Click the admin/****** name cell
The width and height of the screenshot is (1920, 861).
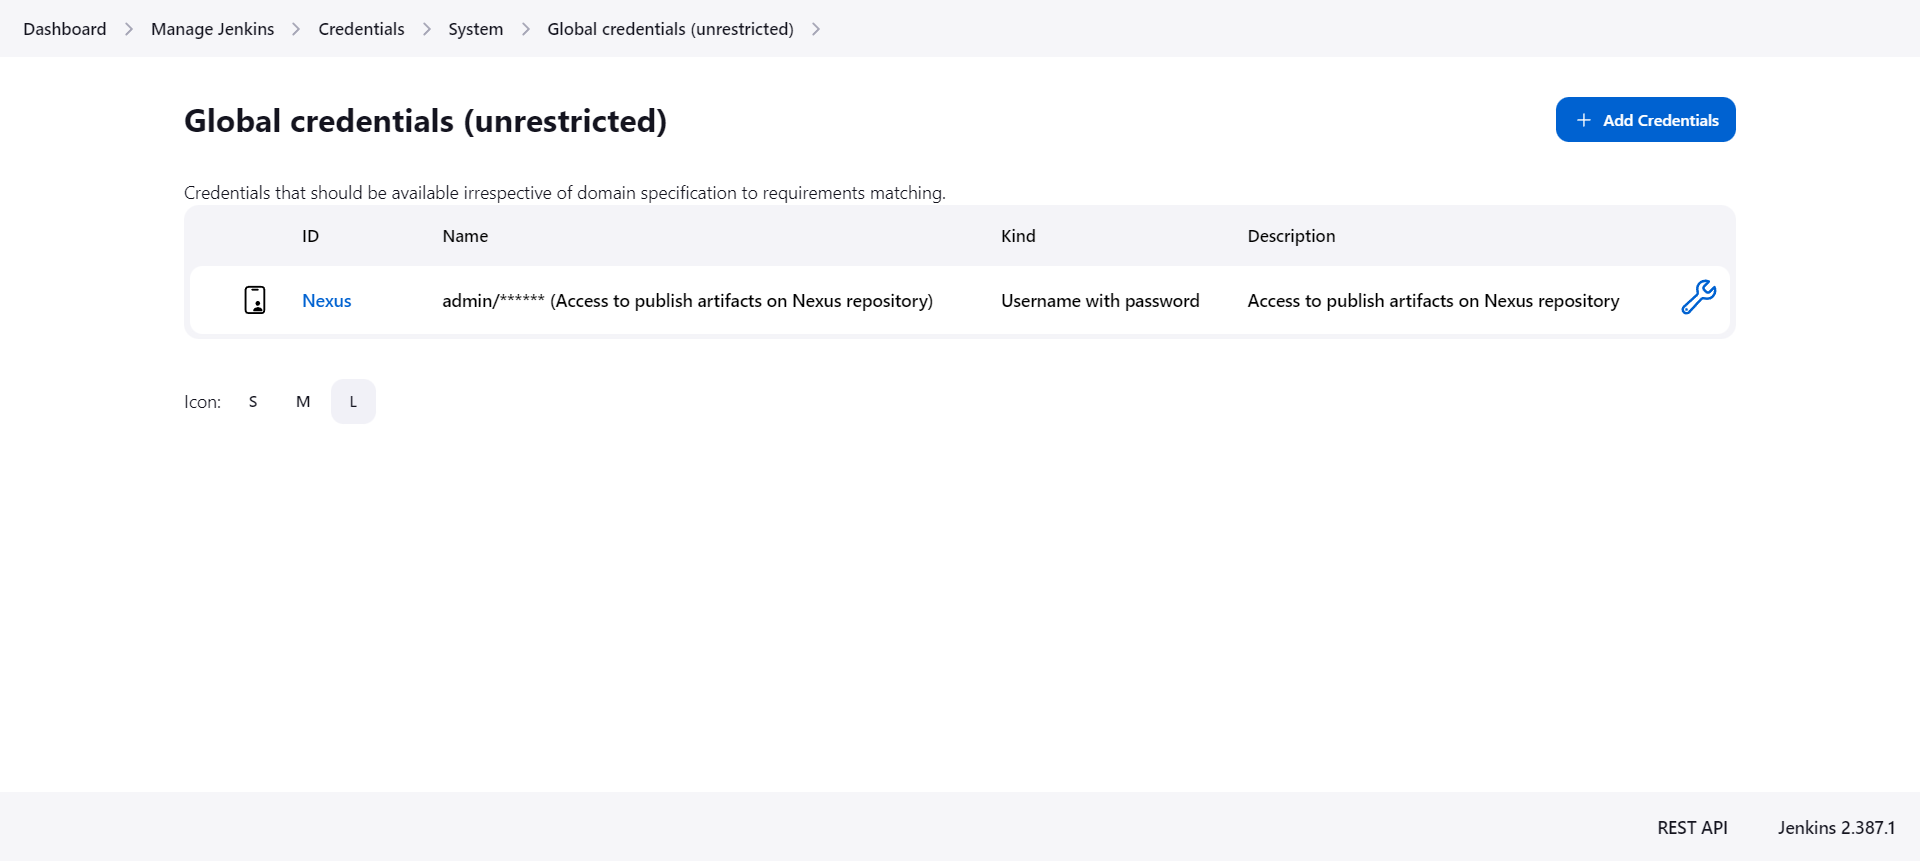[687, 301]
